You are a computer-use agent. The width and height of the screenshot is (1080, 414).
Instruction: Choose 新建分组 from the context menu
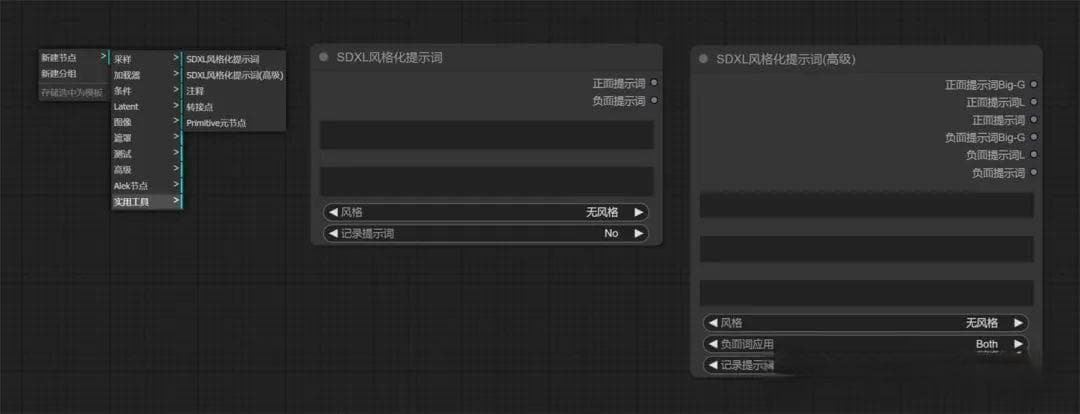(74, 74)
